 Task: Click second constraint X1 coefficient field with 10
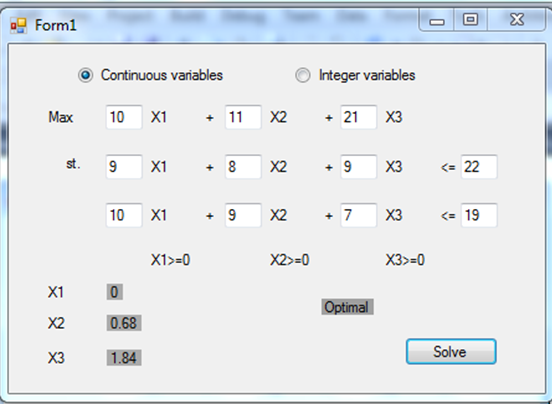124,215
